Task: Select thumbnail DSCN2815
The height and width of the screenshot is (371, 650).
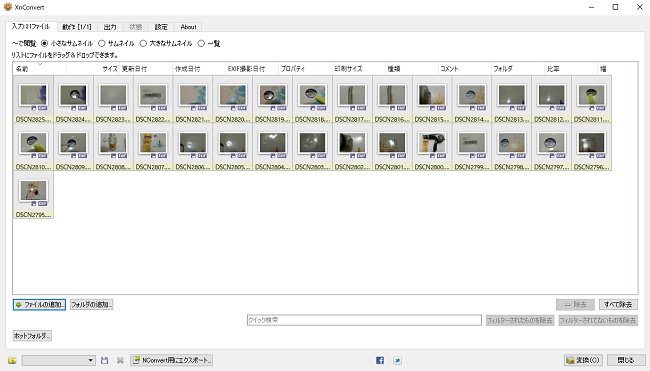Action: [432, 99]
